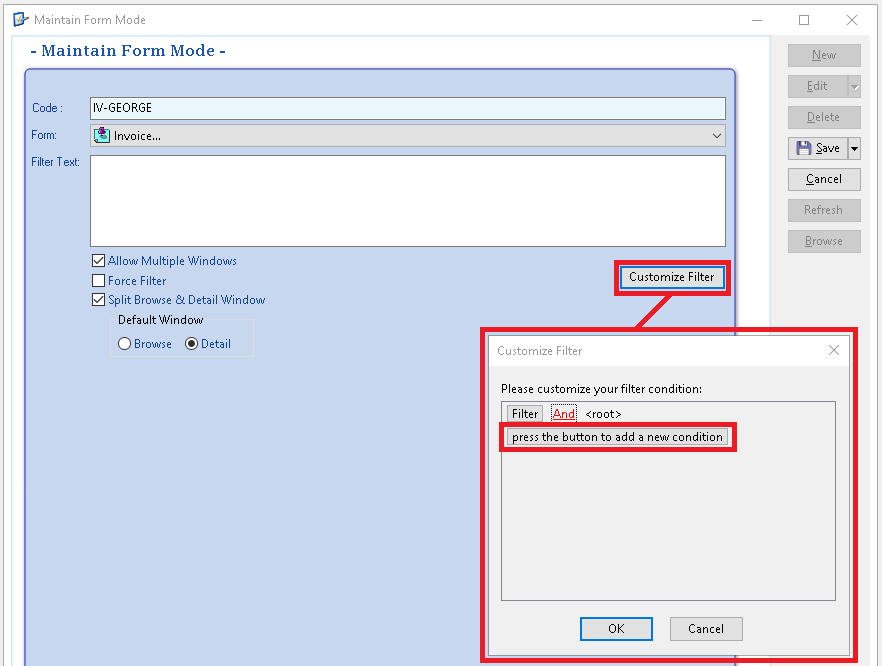Viewport: 882px width, 666px height.
Task: Maximize the Maintain Form Mode window
Action: click(804, 19)
